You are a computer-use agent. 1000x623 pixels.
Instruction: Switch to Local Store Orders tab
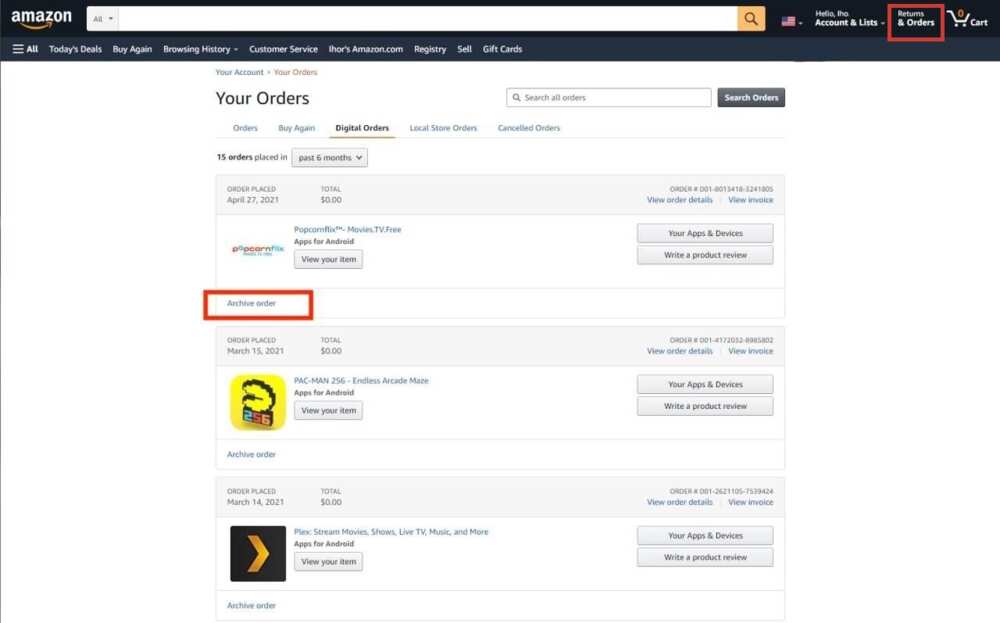click(443, 128)
